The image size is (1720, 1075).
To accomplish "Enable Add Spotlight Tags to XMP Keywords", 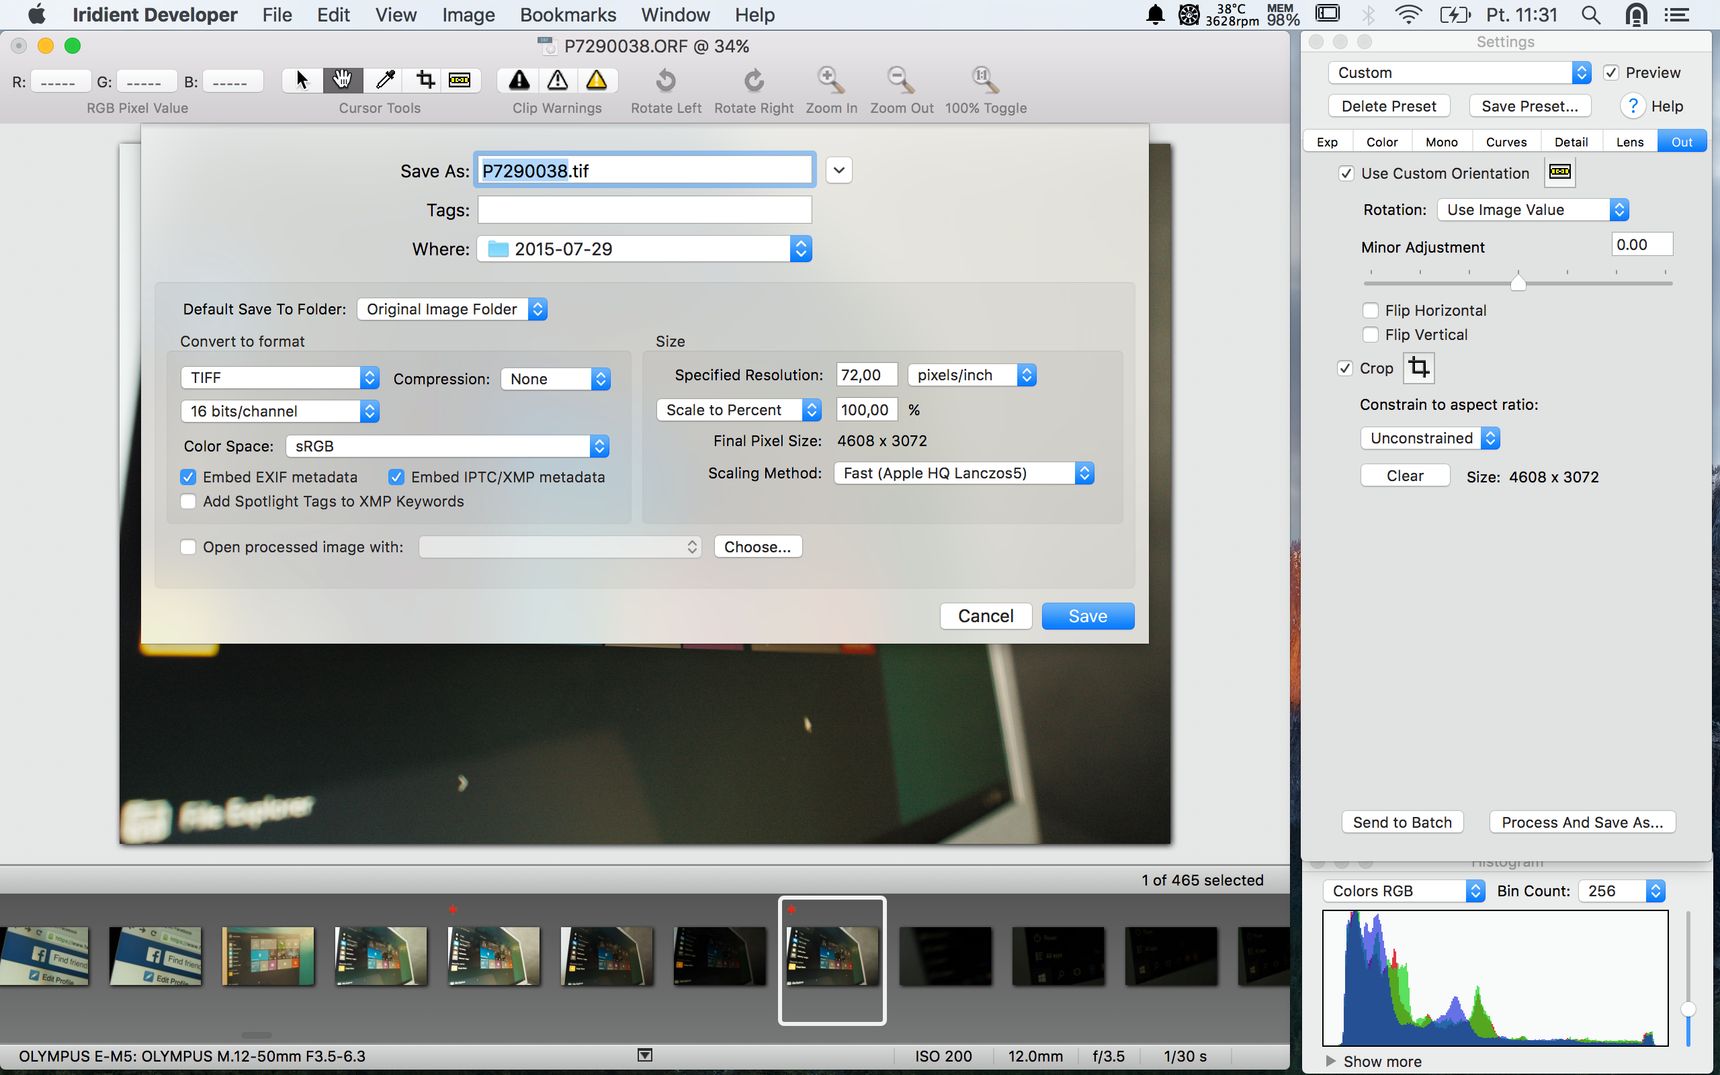I will pyautogui.click(x=188, y=501).
